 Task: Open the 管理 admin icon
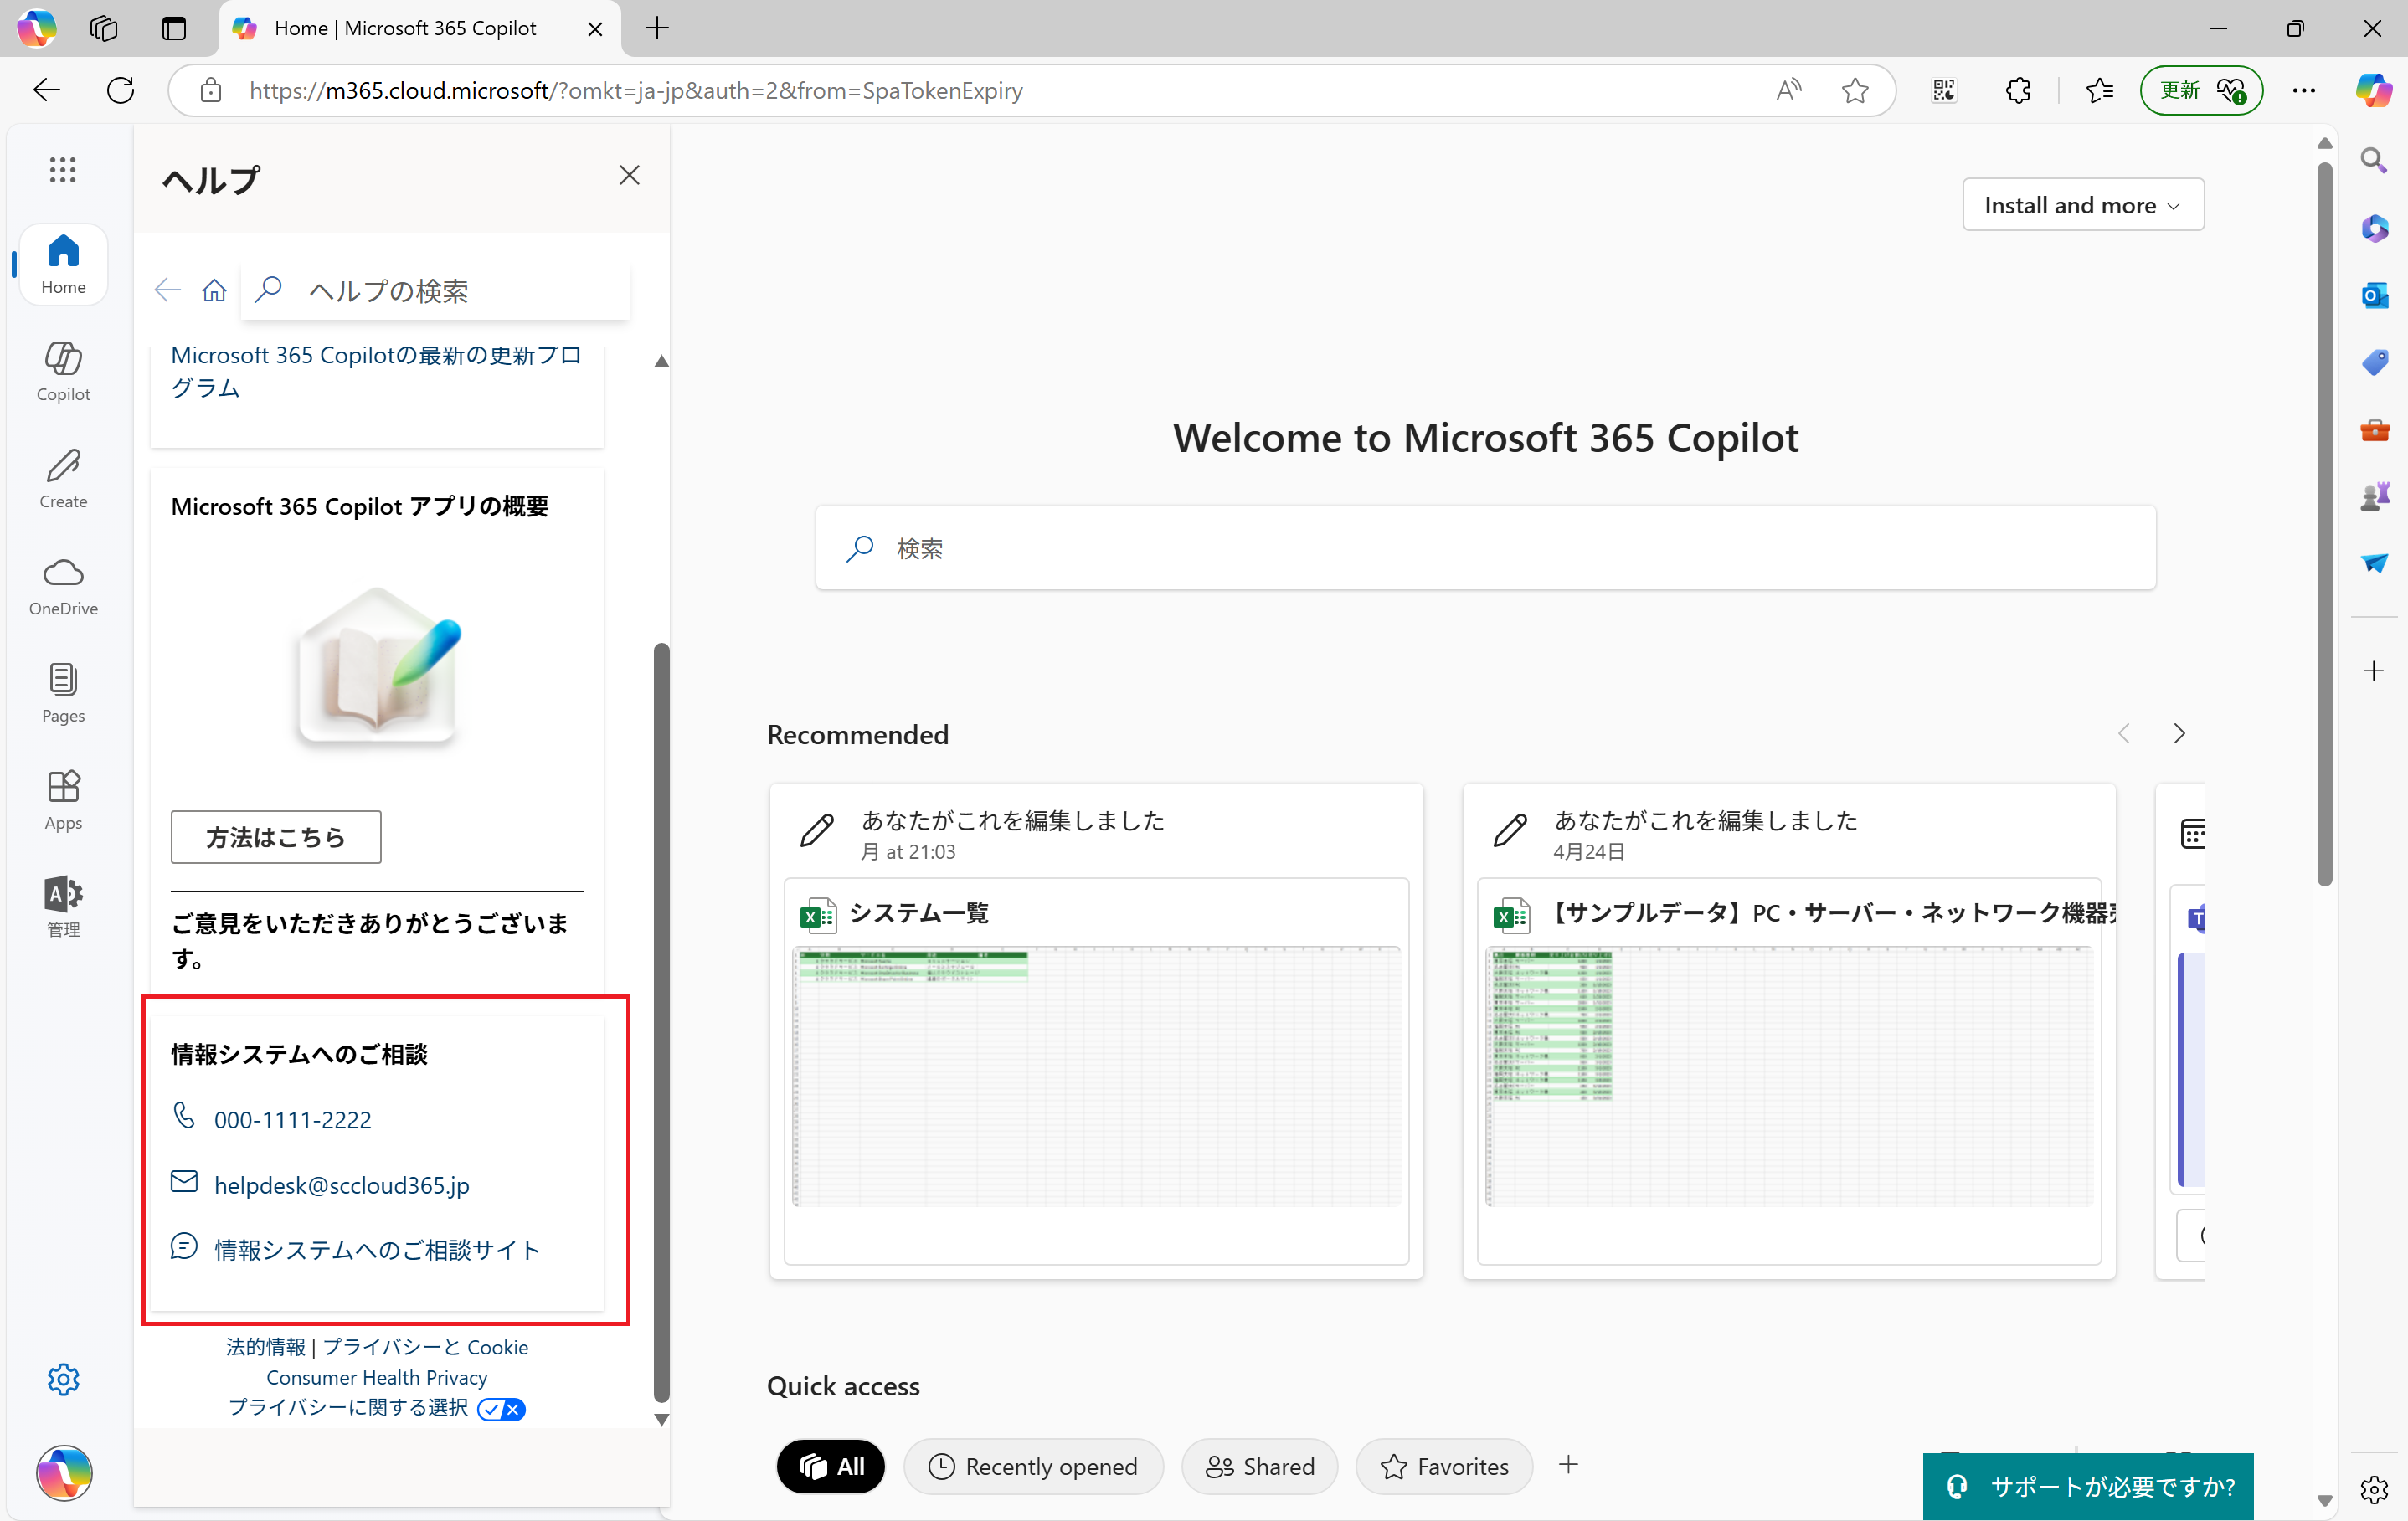click(63, 905)
